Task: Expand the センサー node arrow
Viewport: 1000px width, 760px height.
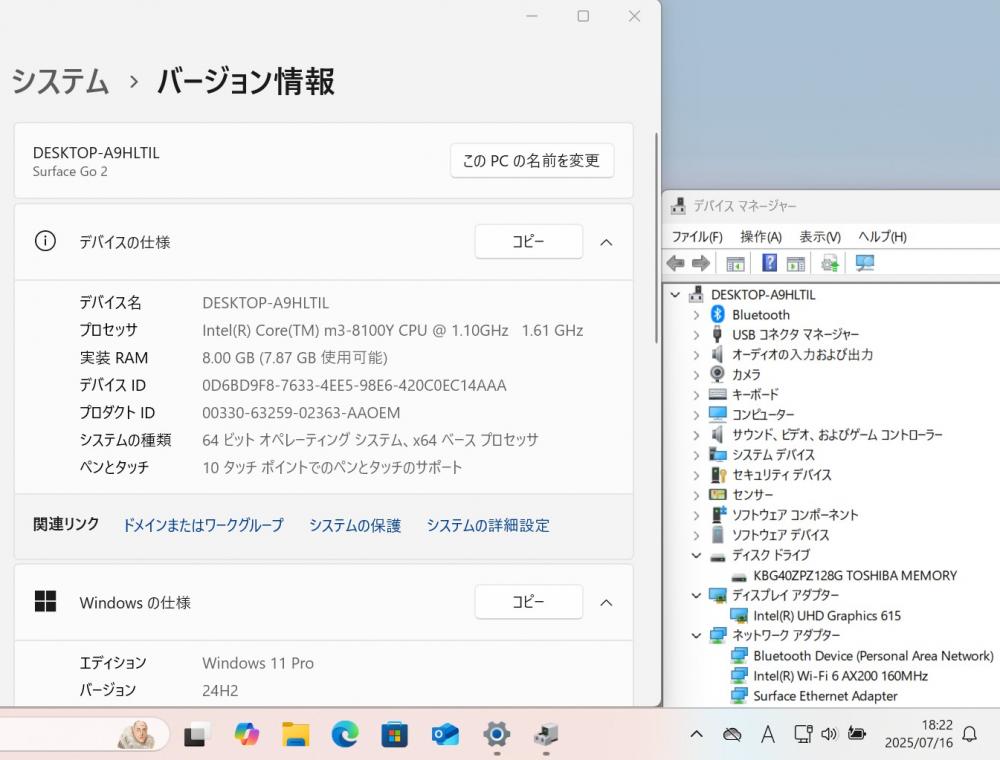Action: pos(696,495)
